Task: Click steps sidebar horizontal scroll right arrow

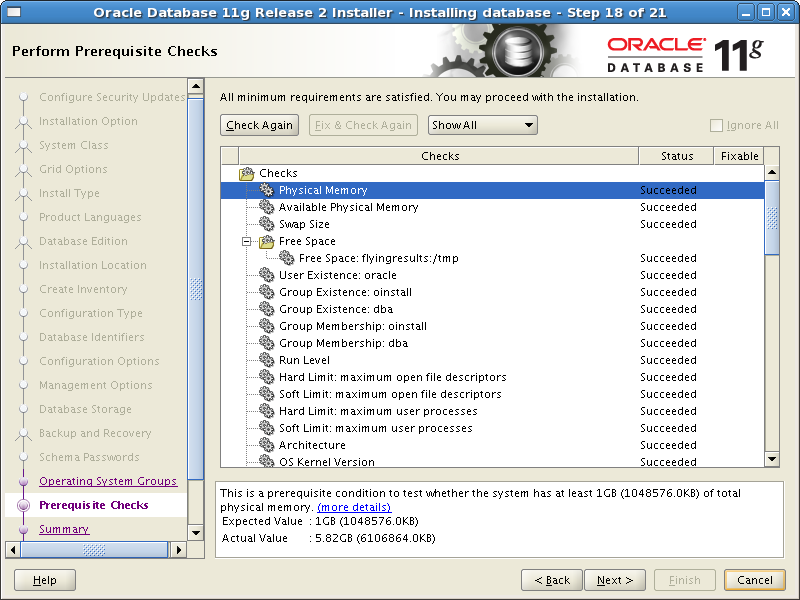Action: (178, 550)
